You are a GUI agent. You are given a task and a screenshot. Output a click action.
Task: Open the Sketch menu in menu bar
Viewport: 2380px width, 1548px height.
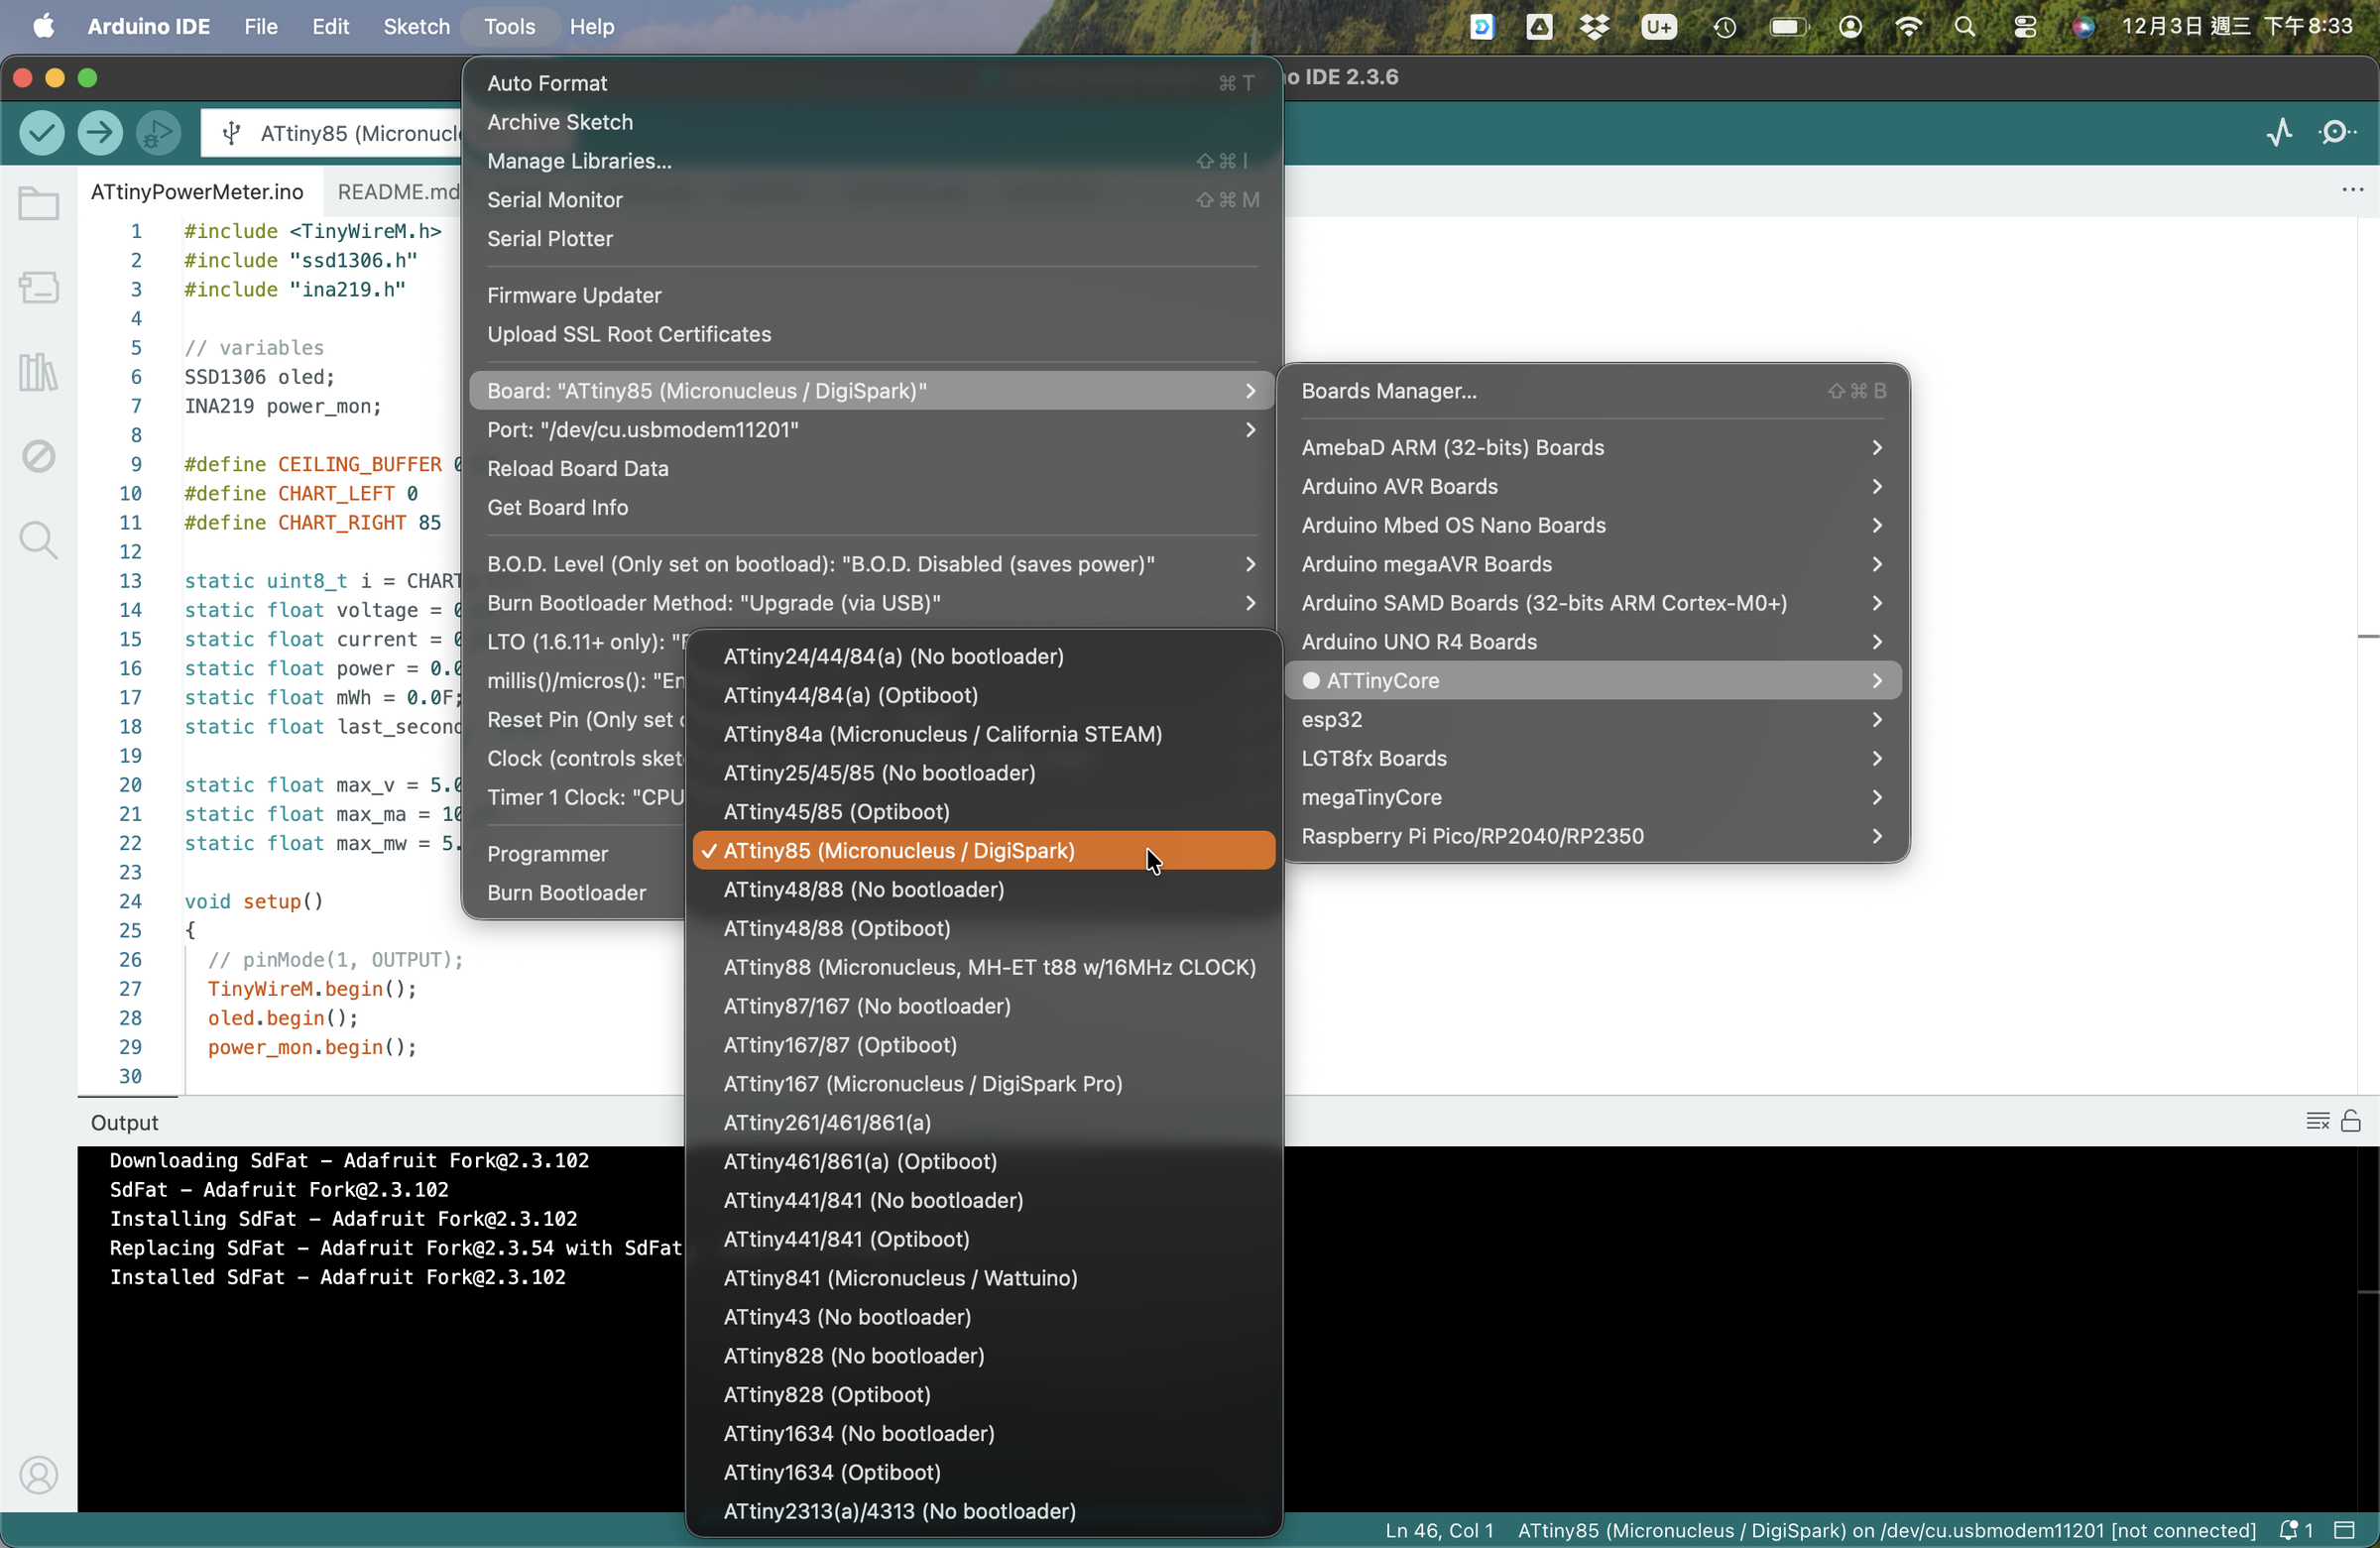click(x=416, y=26)
